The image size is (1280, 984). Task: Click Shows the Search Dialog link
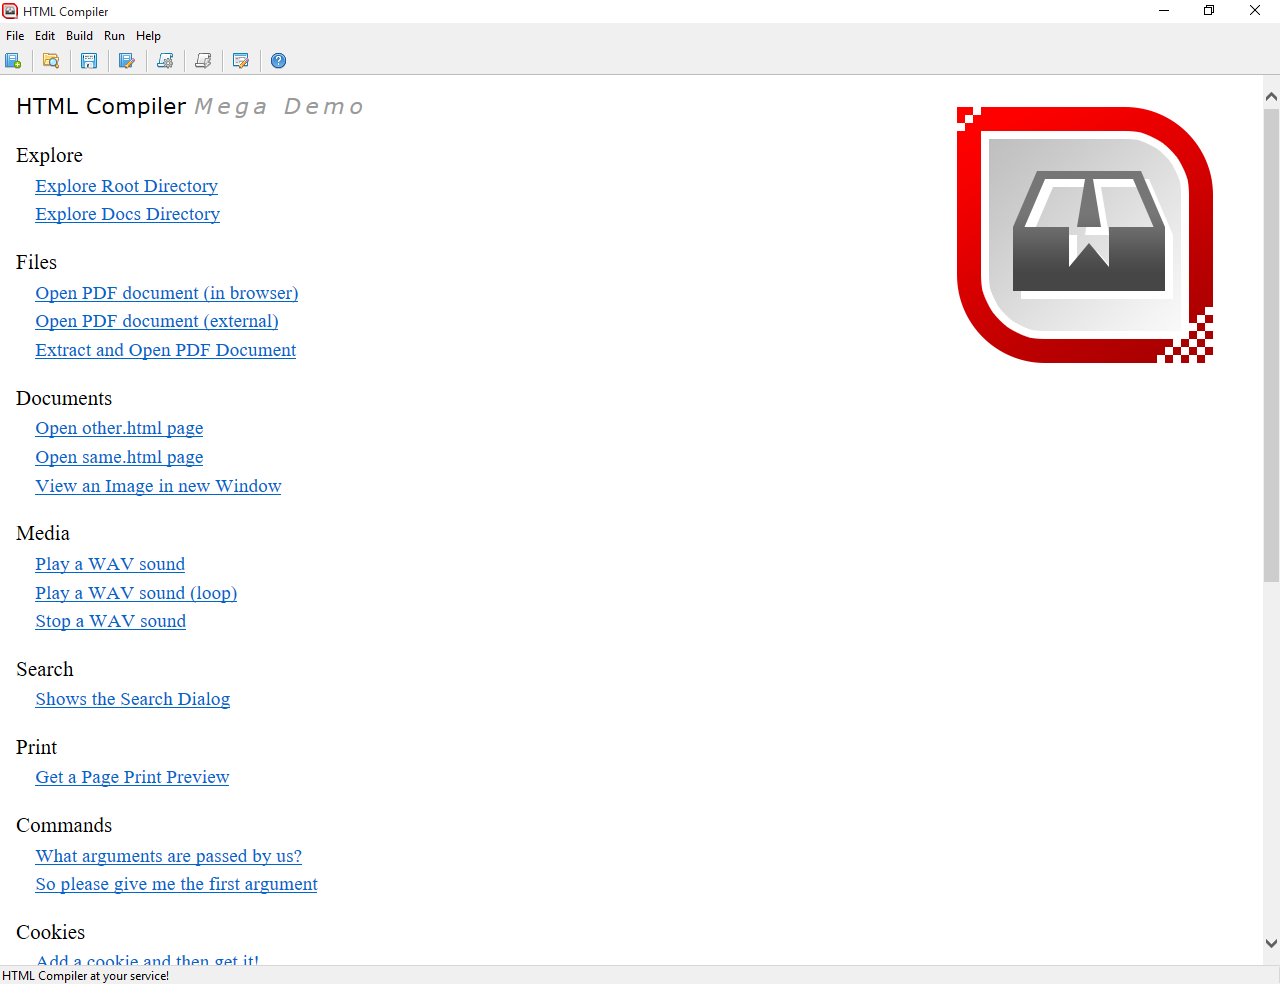pos(132,699)
